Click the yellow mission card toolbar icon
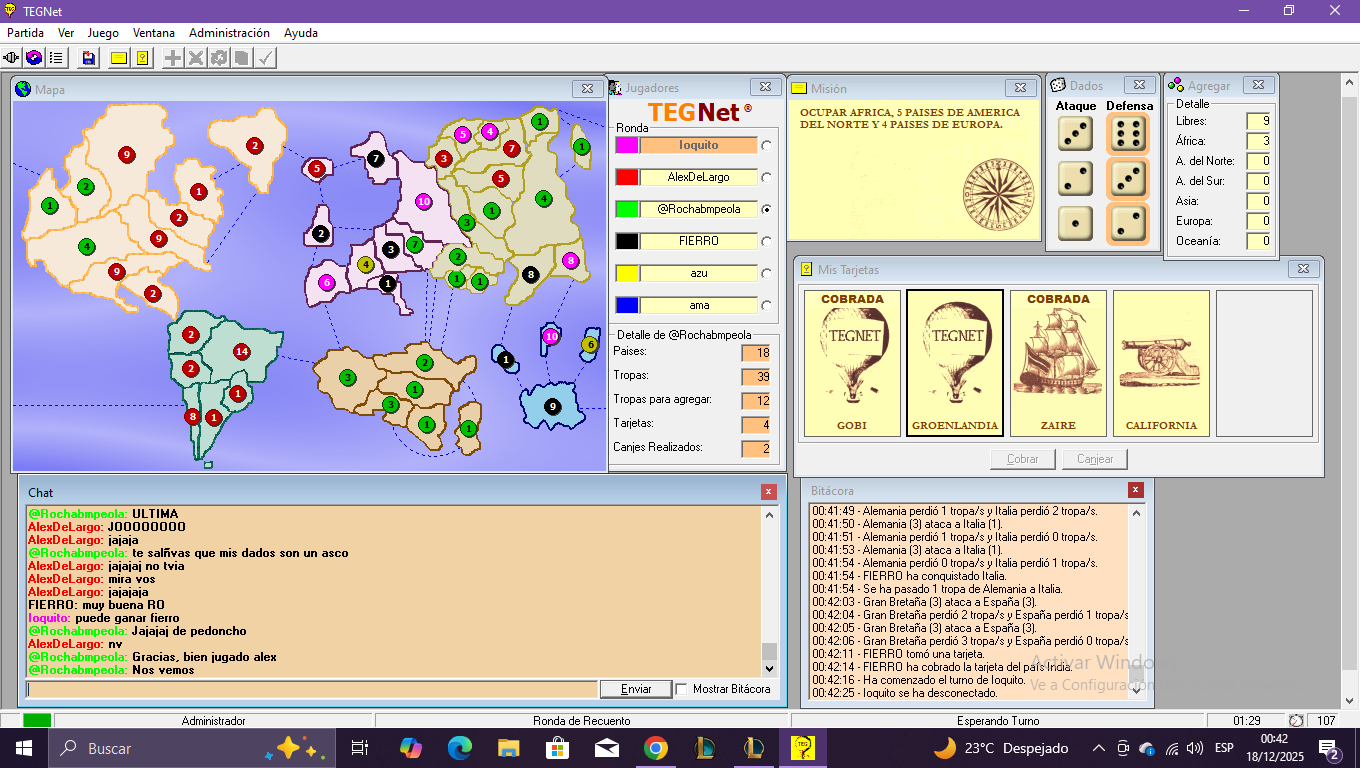This screenshot has width=1360, height=768. [x=119, y=58]
